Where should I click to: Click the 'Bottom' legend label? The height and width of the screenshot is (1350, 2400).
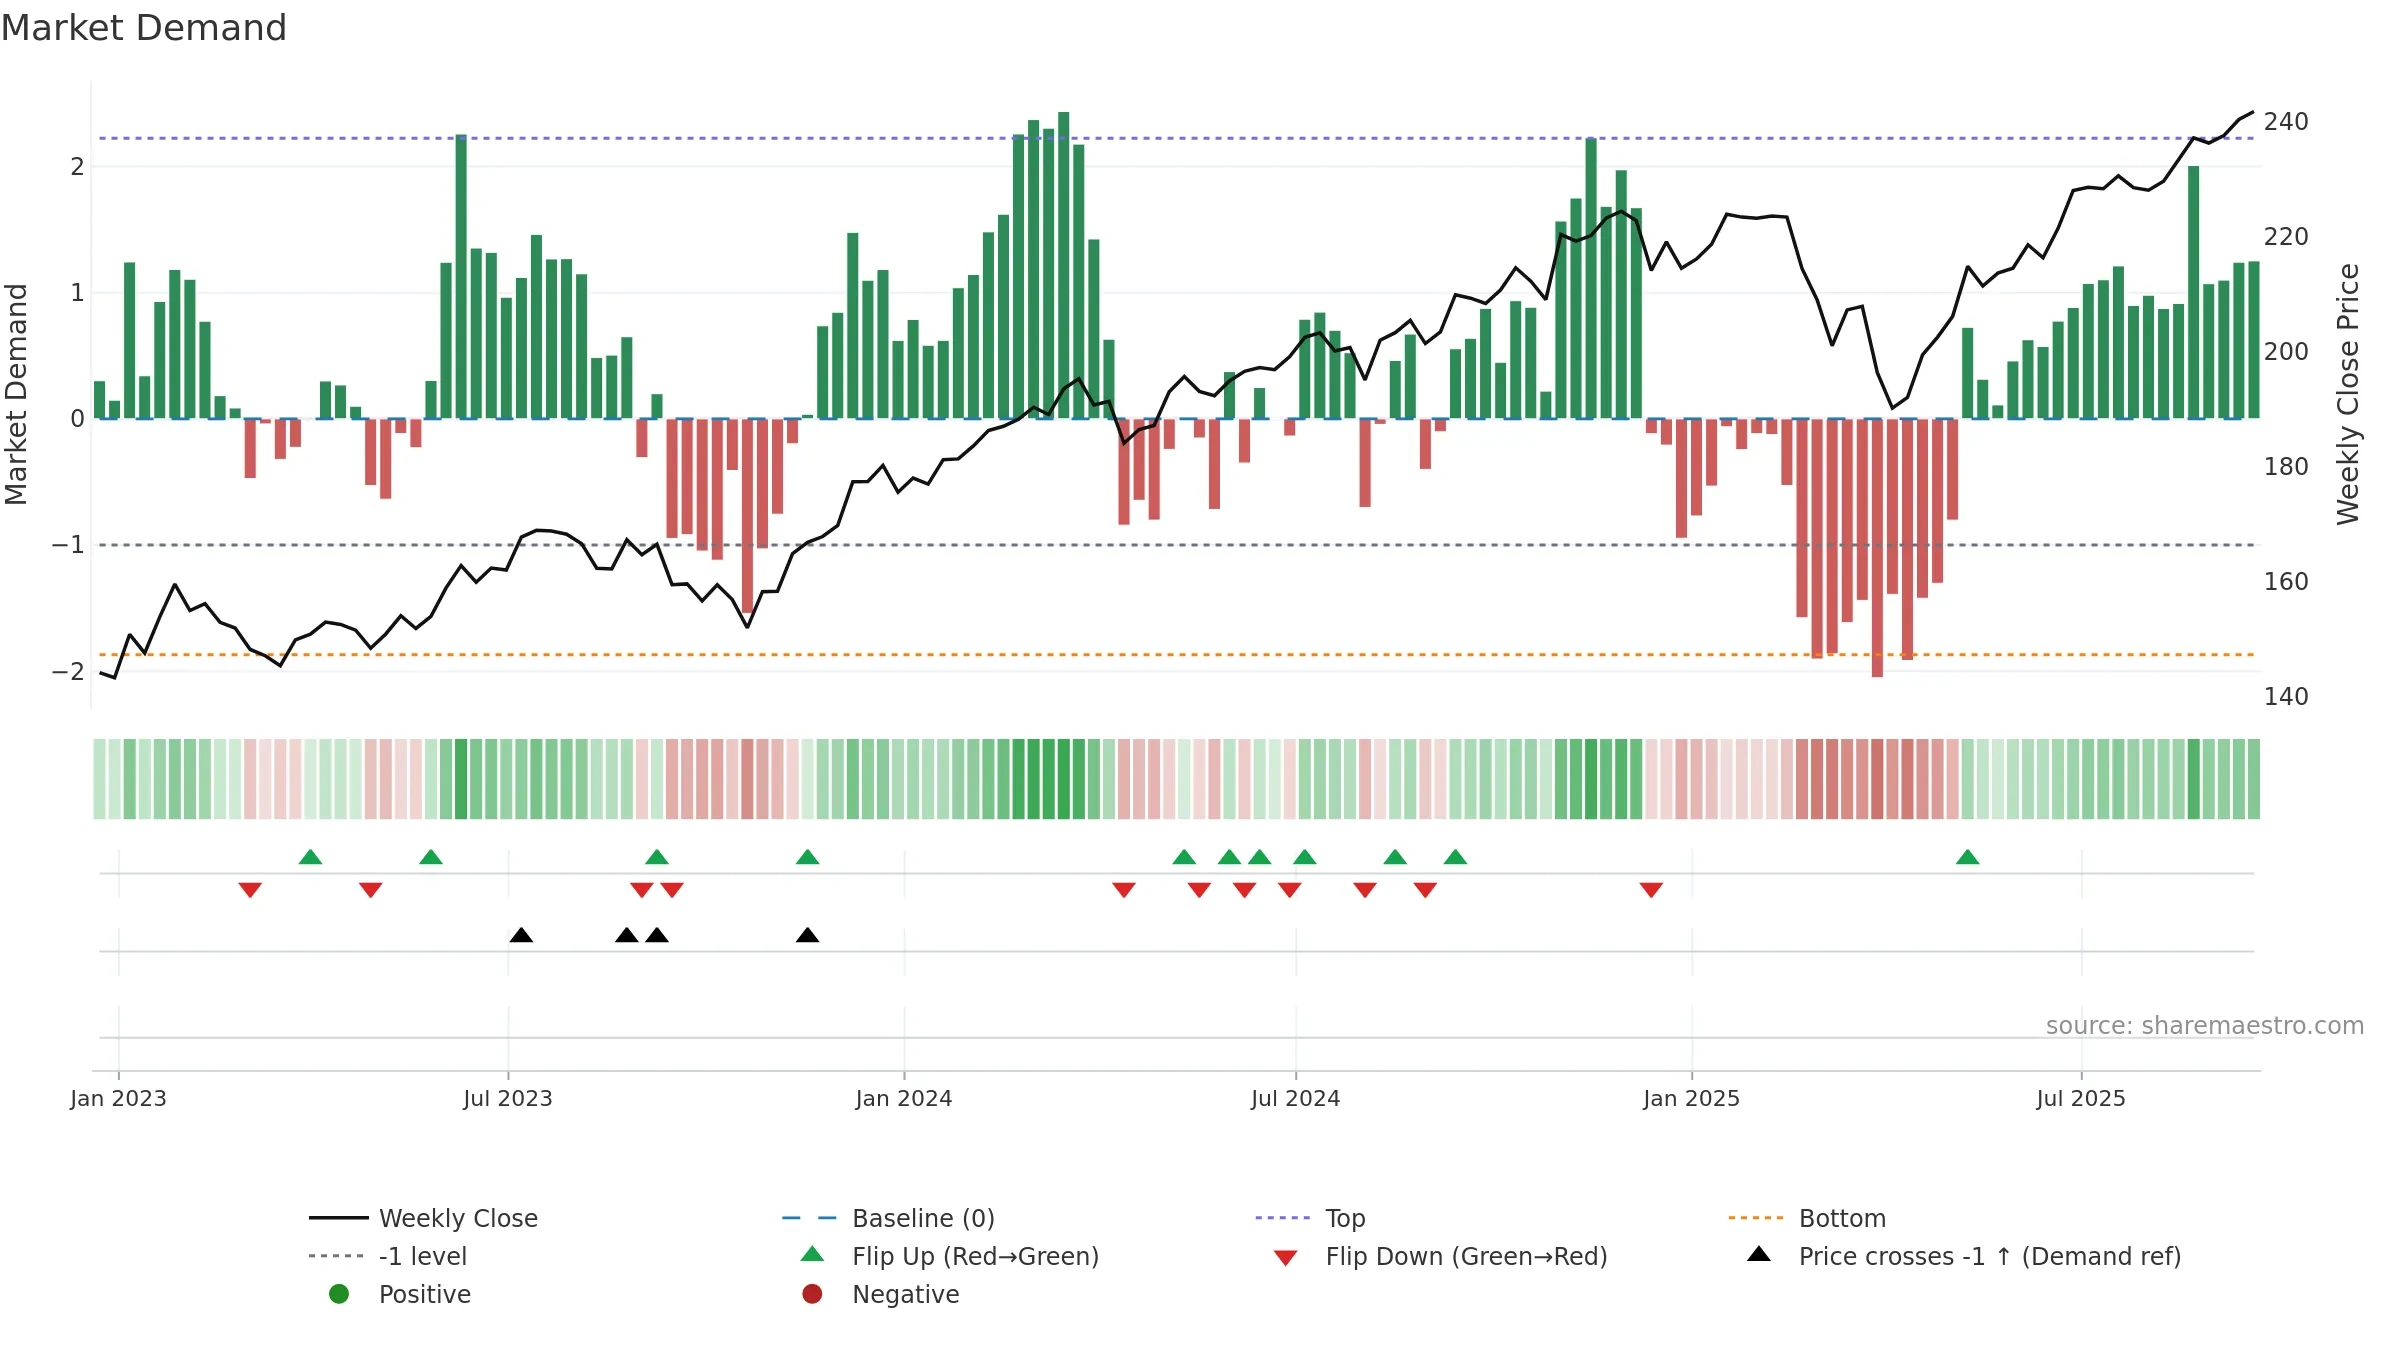click(x=1842, y=1219)
